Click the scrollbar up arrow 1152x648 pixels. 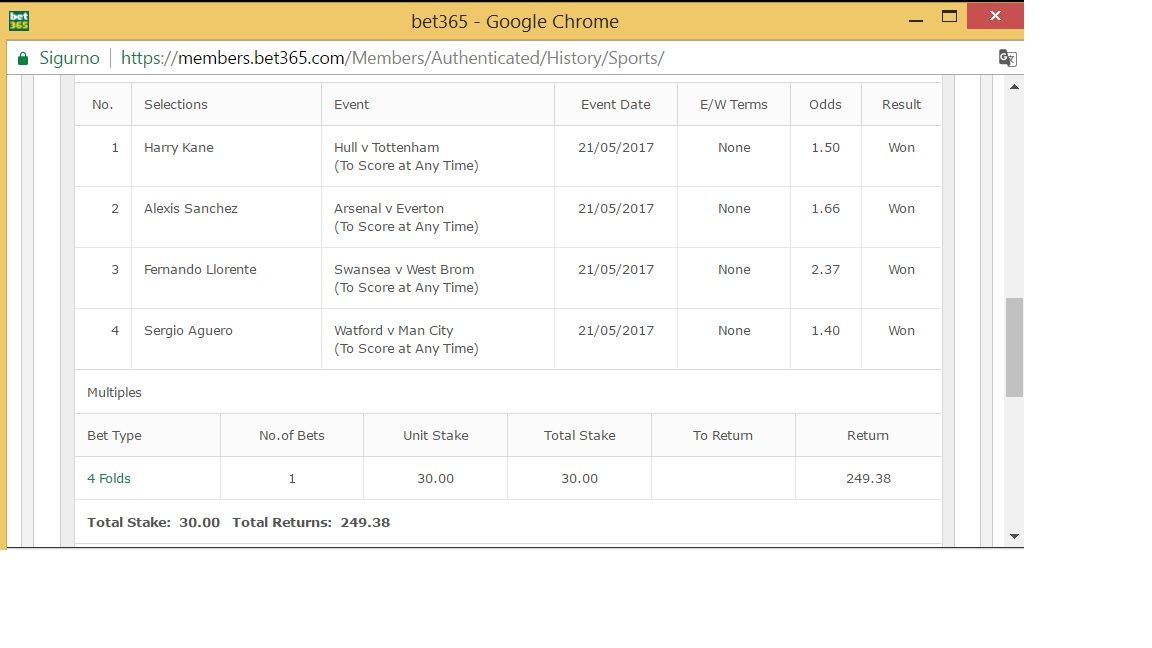tap(1014, 87)
